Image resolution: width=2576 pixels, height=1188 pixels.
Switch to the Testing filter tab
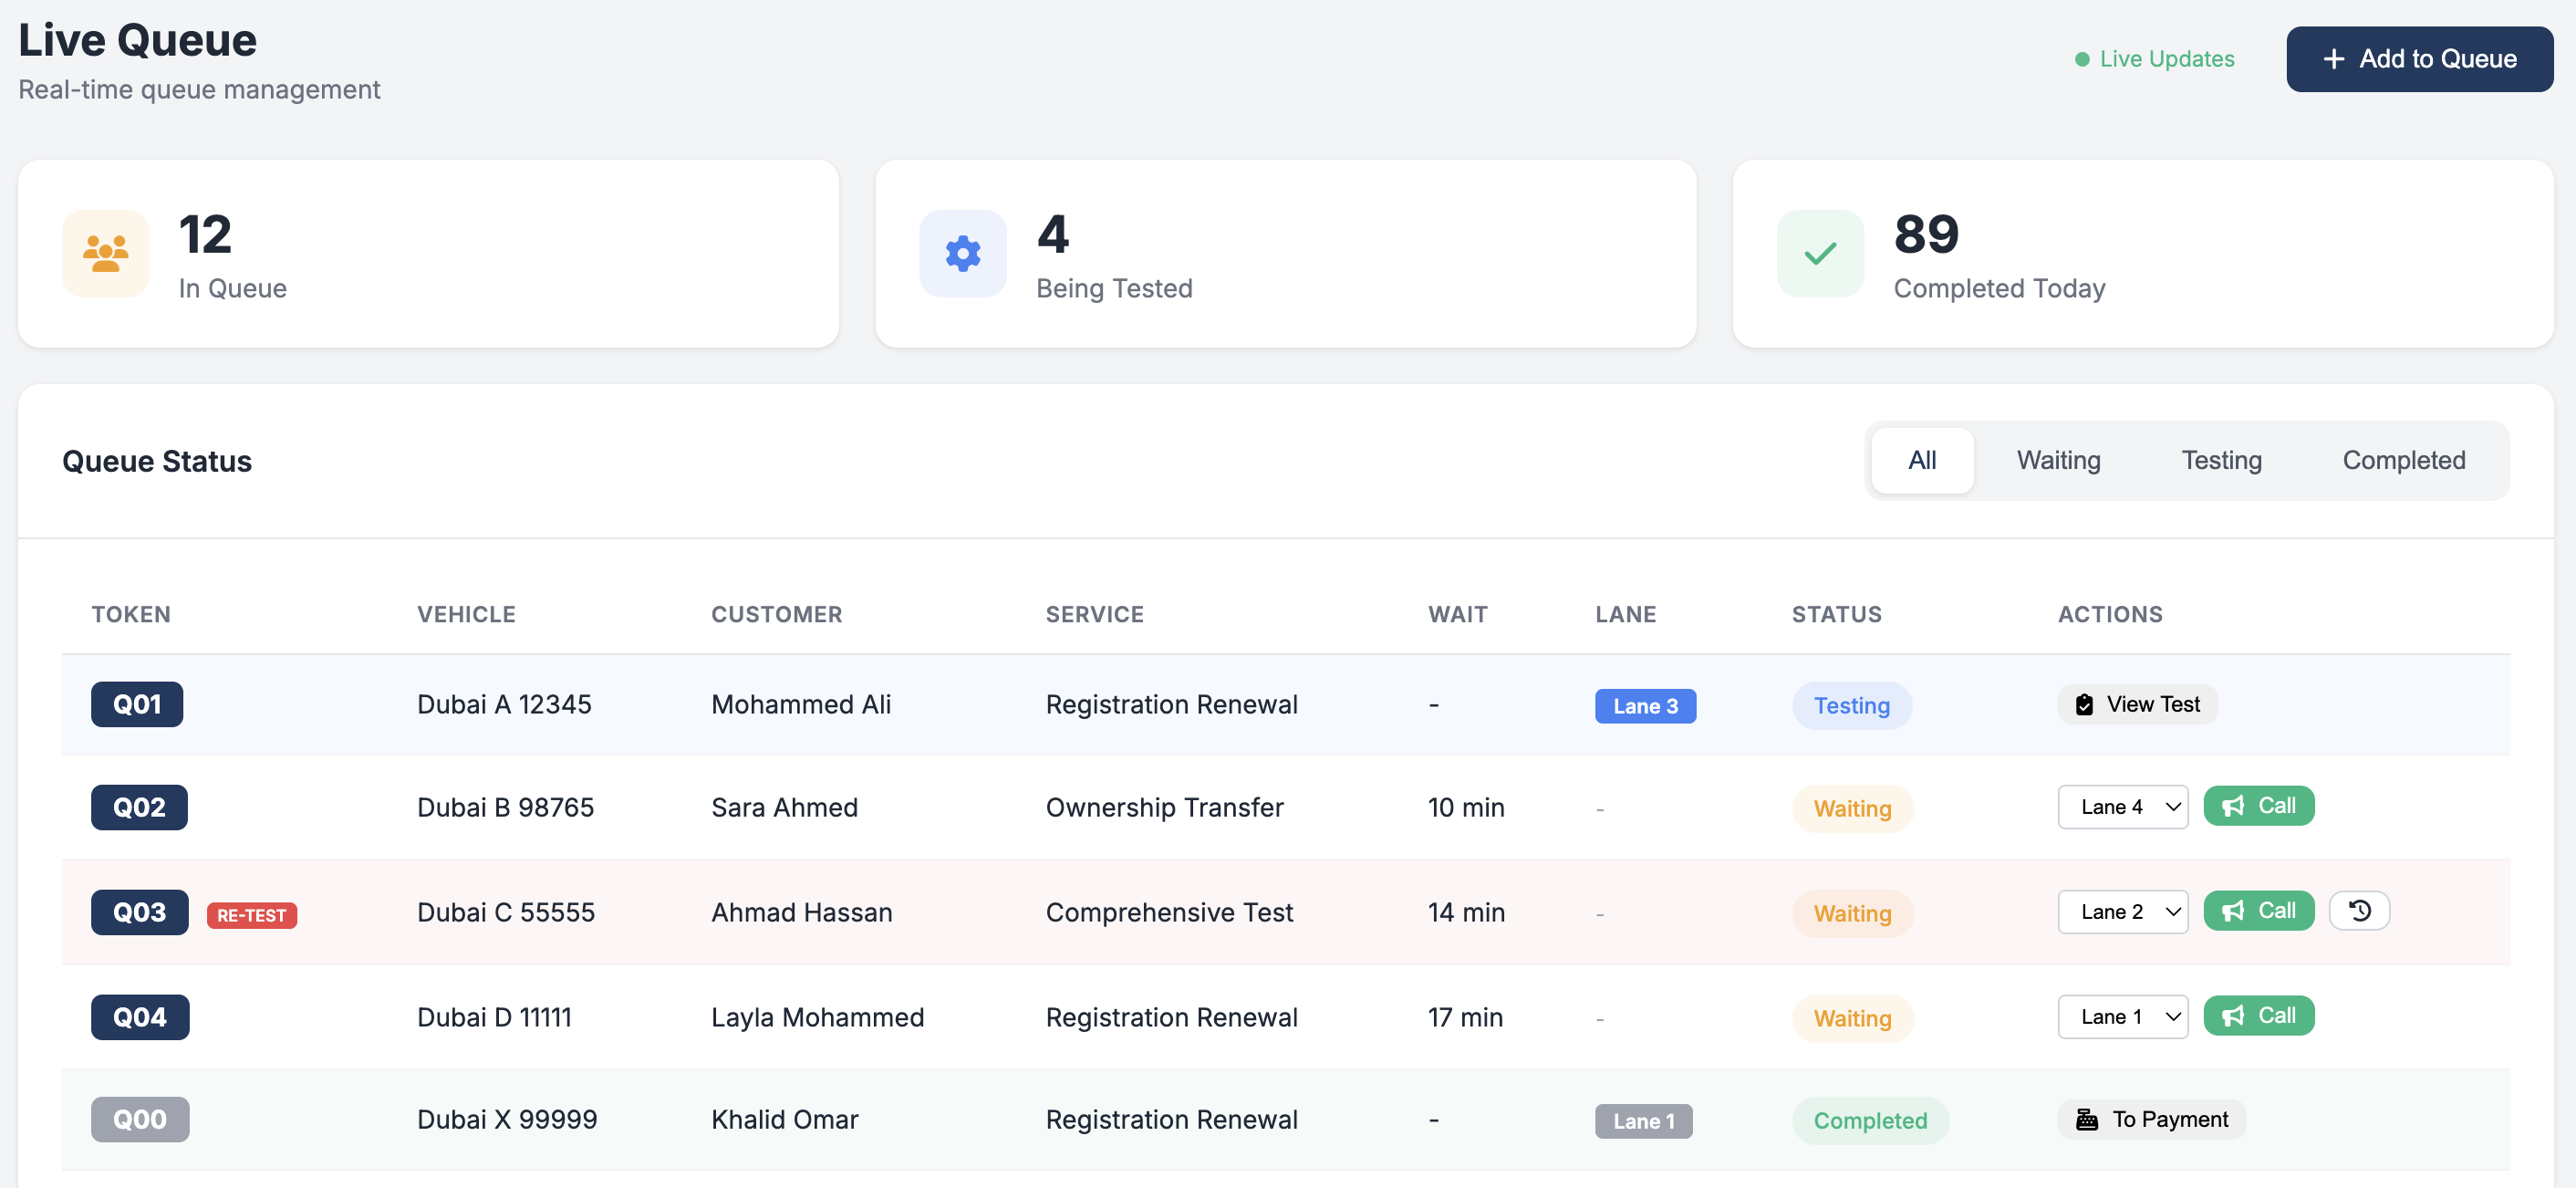point(2221,460)
